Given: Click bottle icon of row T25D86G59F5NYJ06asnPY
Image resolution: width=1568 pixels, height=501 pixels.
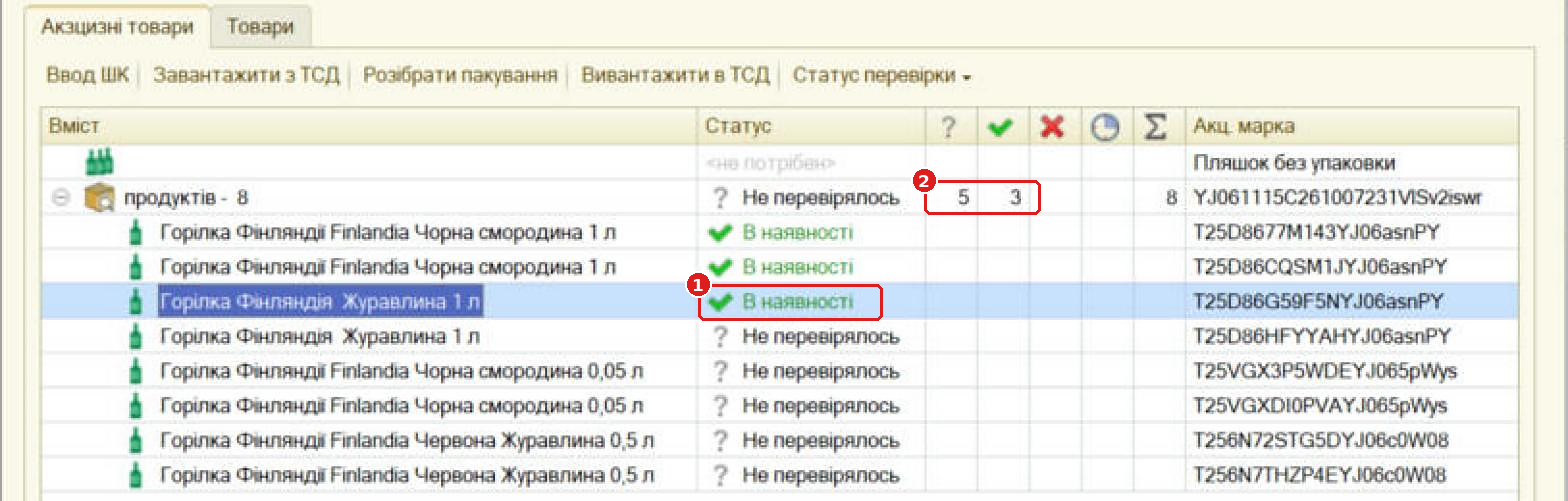Looking at the screenshot, I should 138,302.
